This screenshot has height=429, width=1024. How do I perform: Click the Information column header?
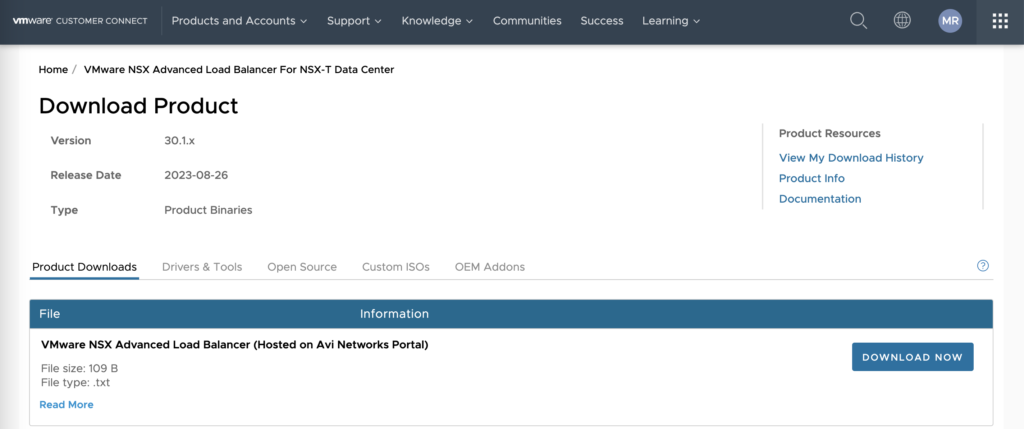[394, 314]
